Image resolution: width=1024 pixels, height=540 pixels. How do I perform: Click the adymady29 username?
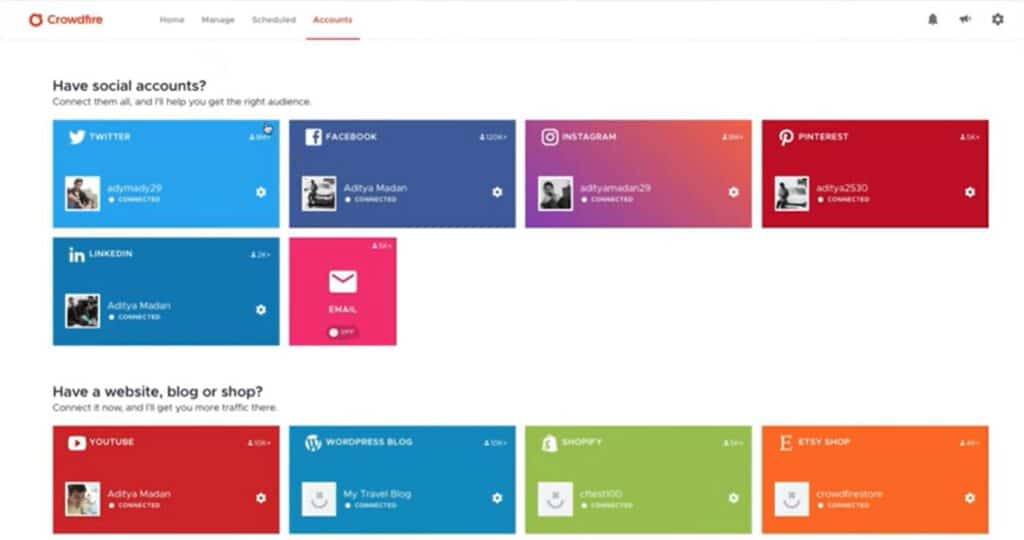pos(135,188)
